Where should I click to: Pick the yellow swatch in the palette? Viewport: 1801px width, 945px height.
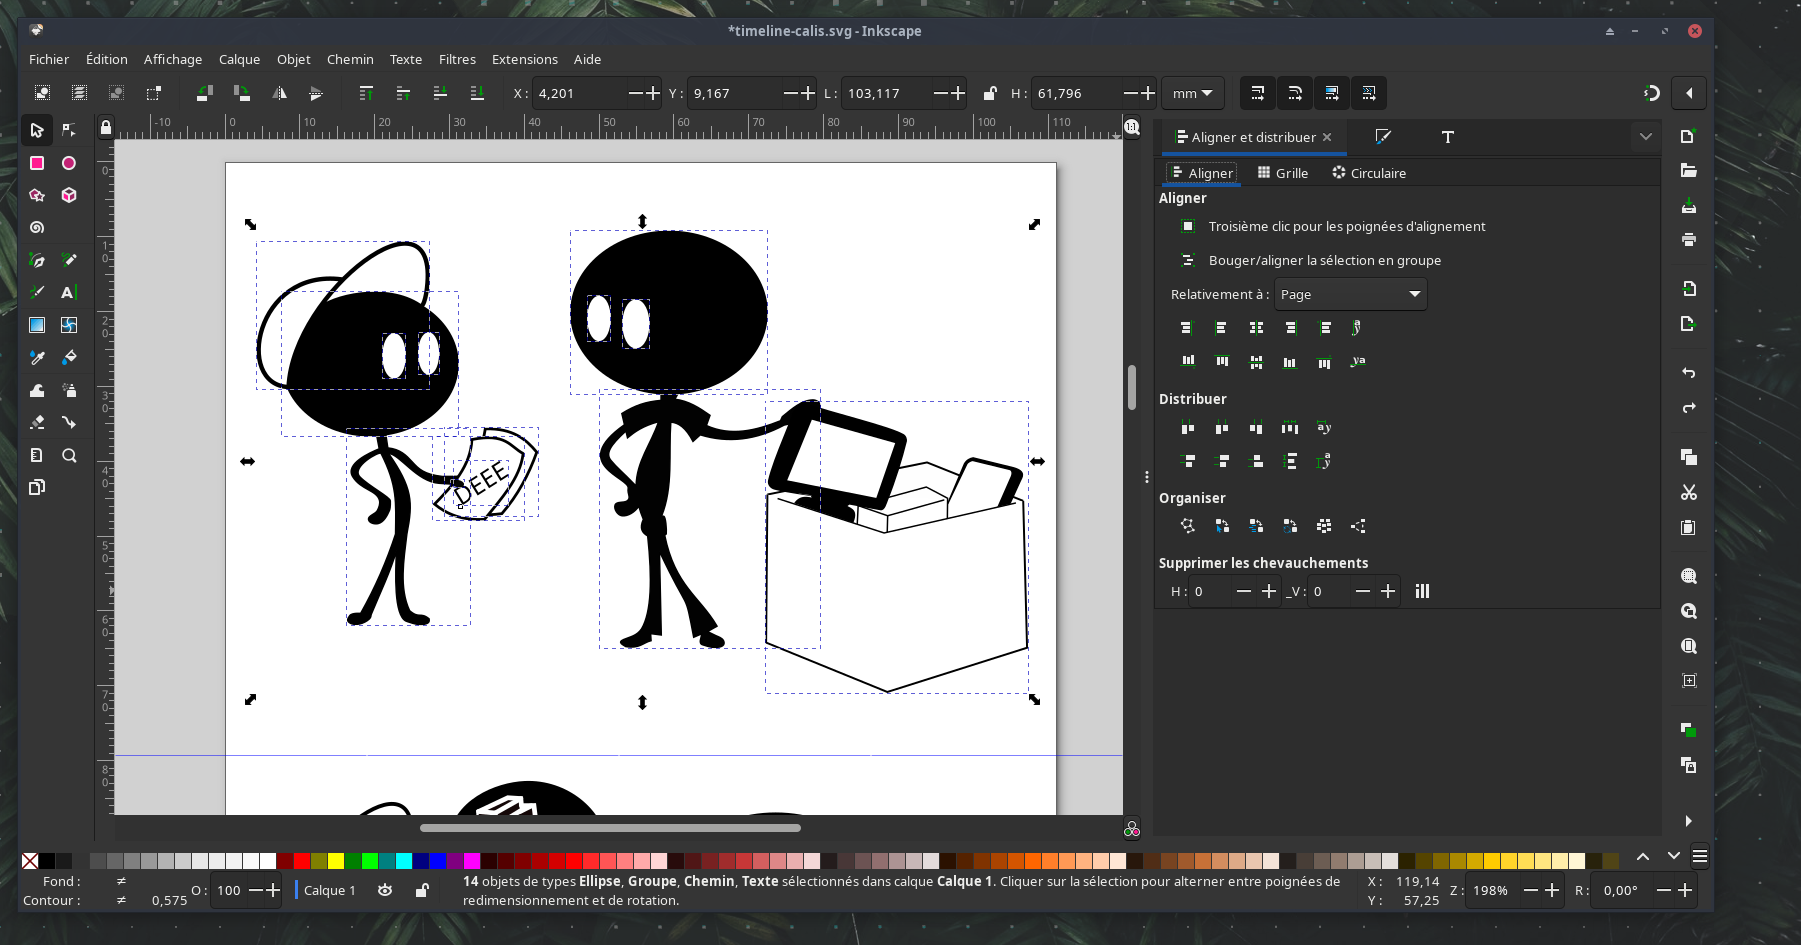[336, 861]
